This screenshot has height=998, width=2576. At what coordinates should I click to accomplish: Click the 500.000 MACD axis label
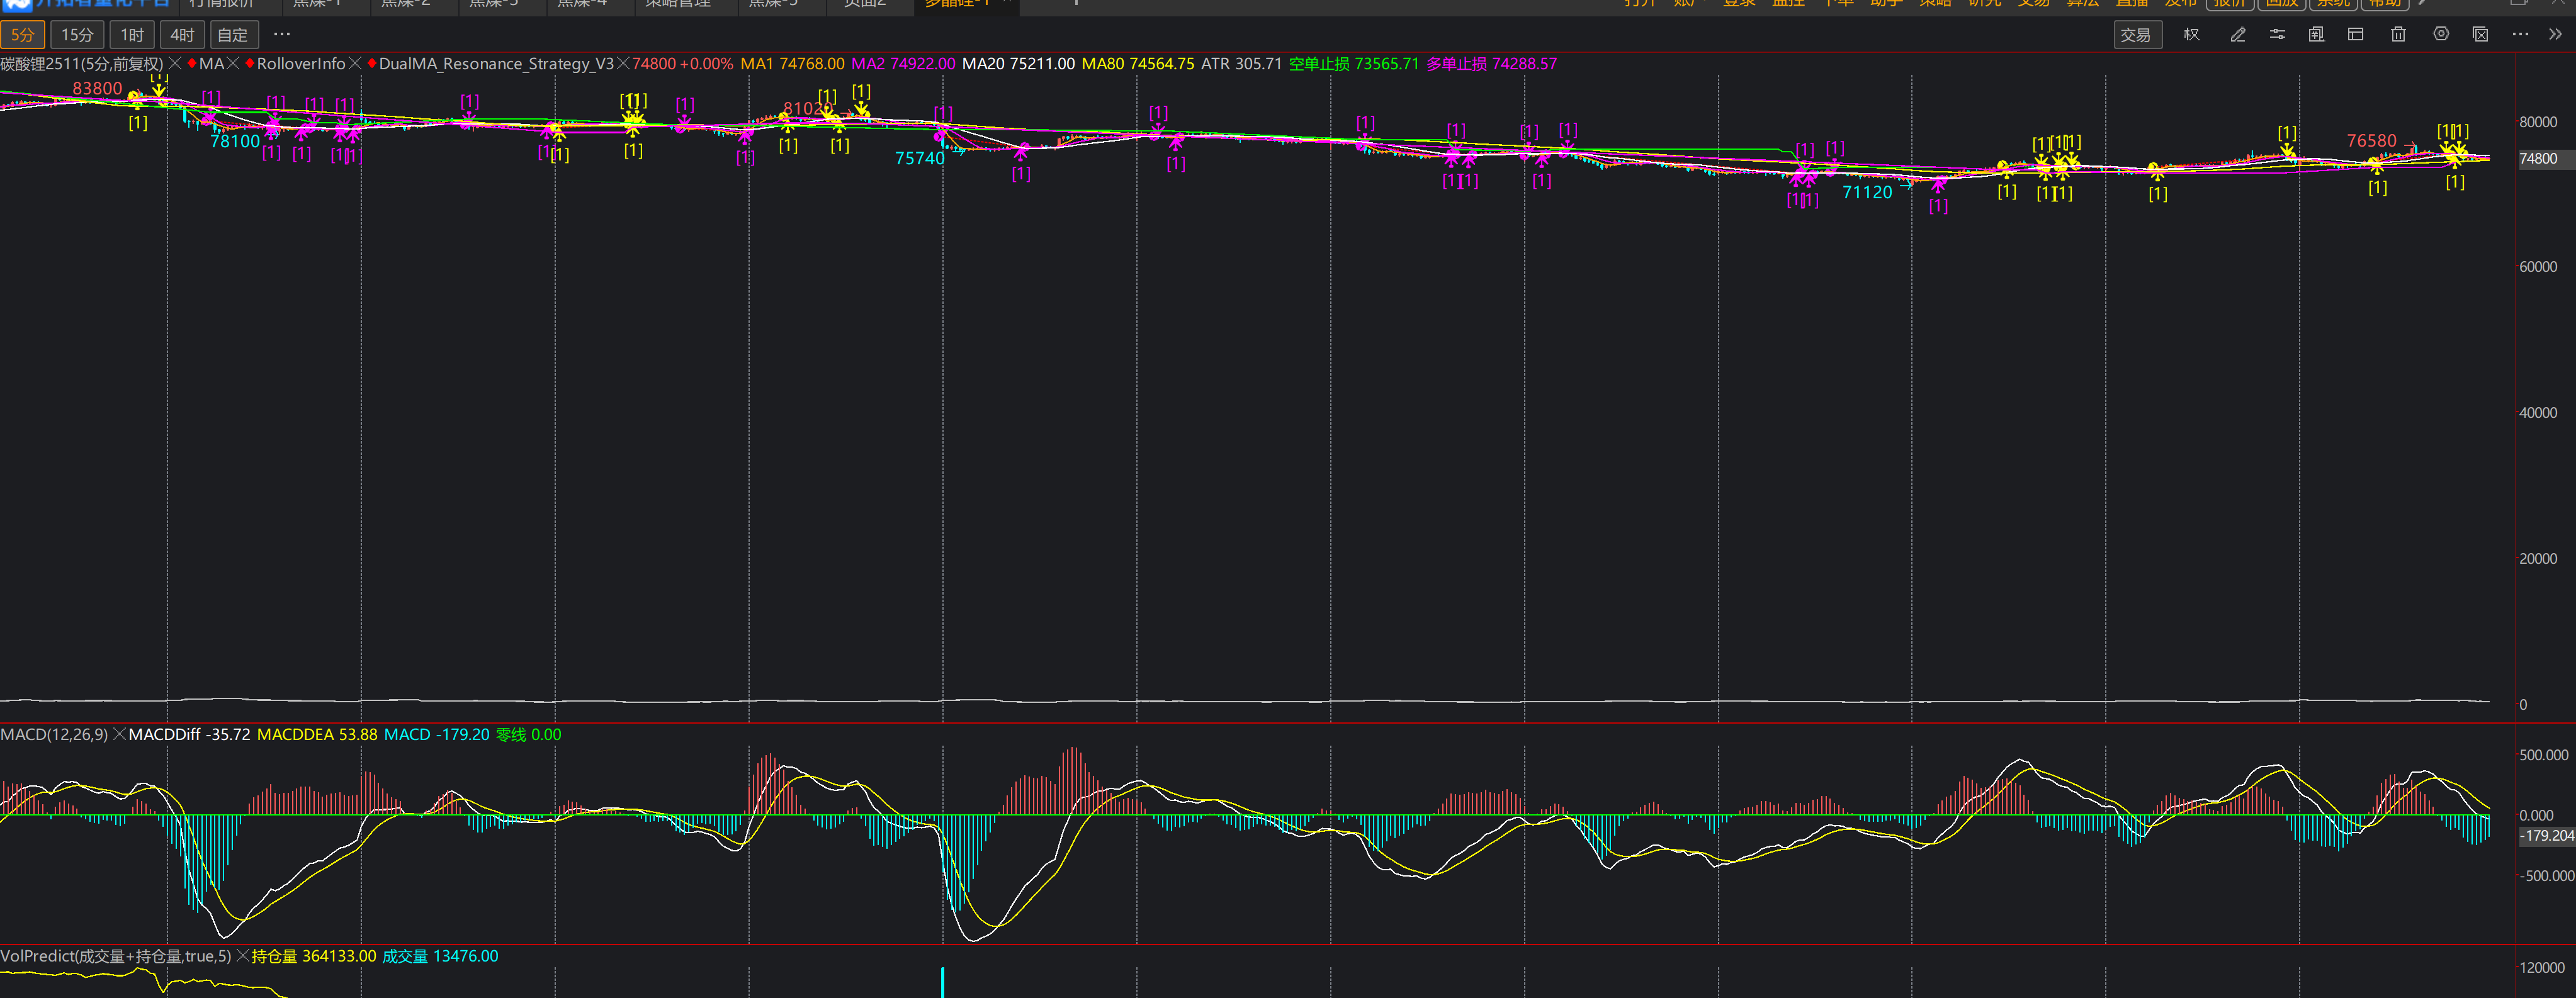tap(2543, 756)
